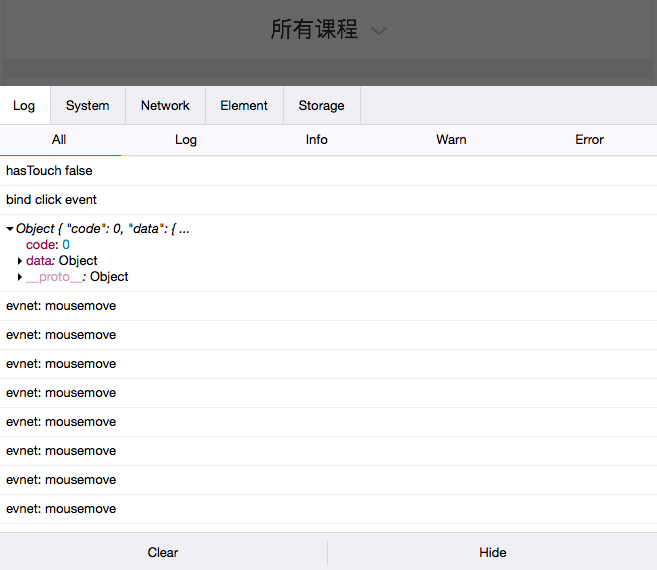Expand the data: Object property

(x=20, y=261)
